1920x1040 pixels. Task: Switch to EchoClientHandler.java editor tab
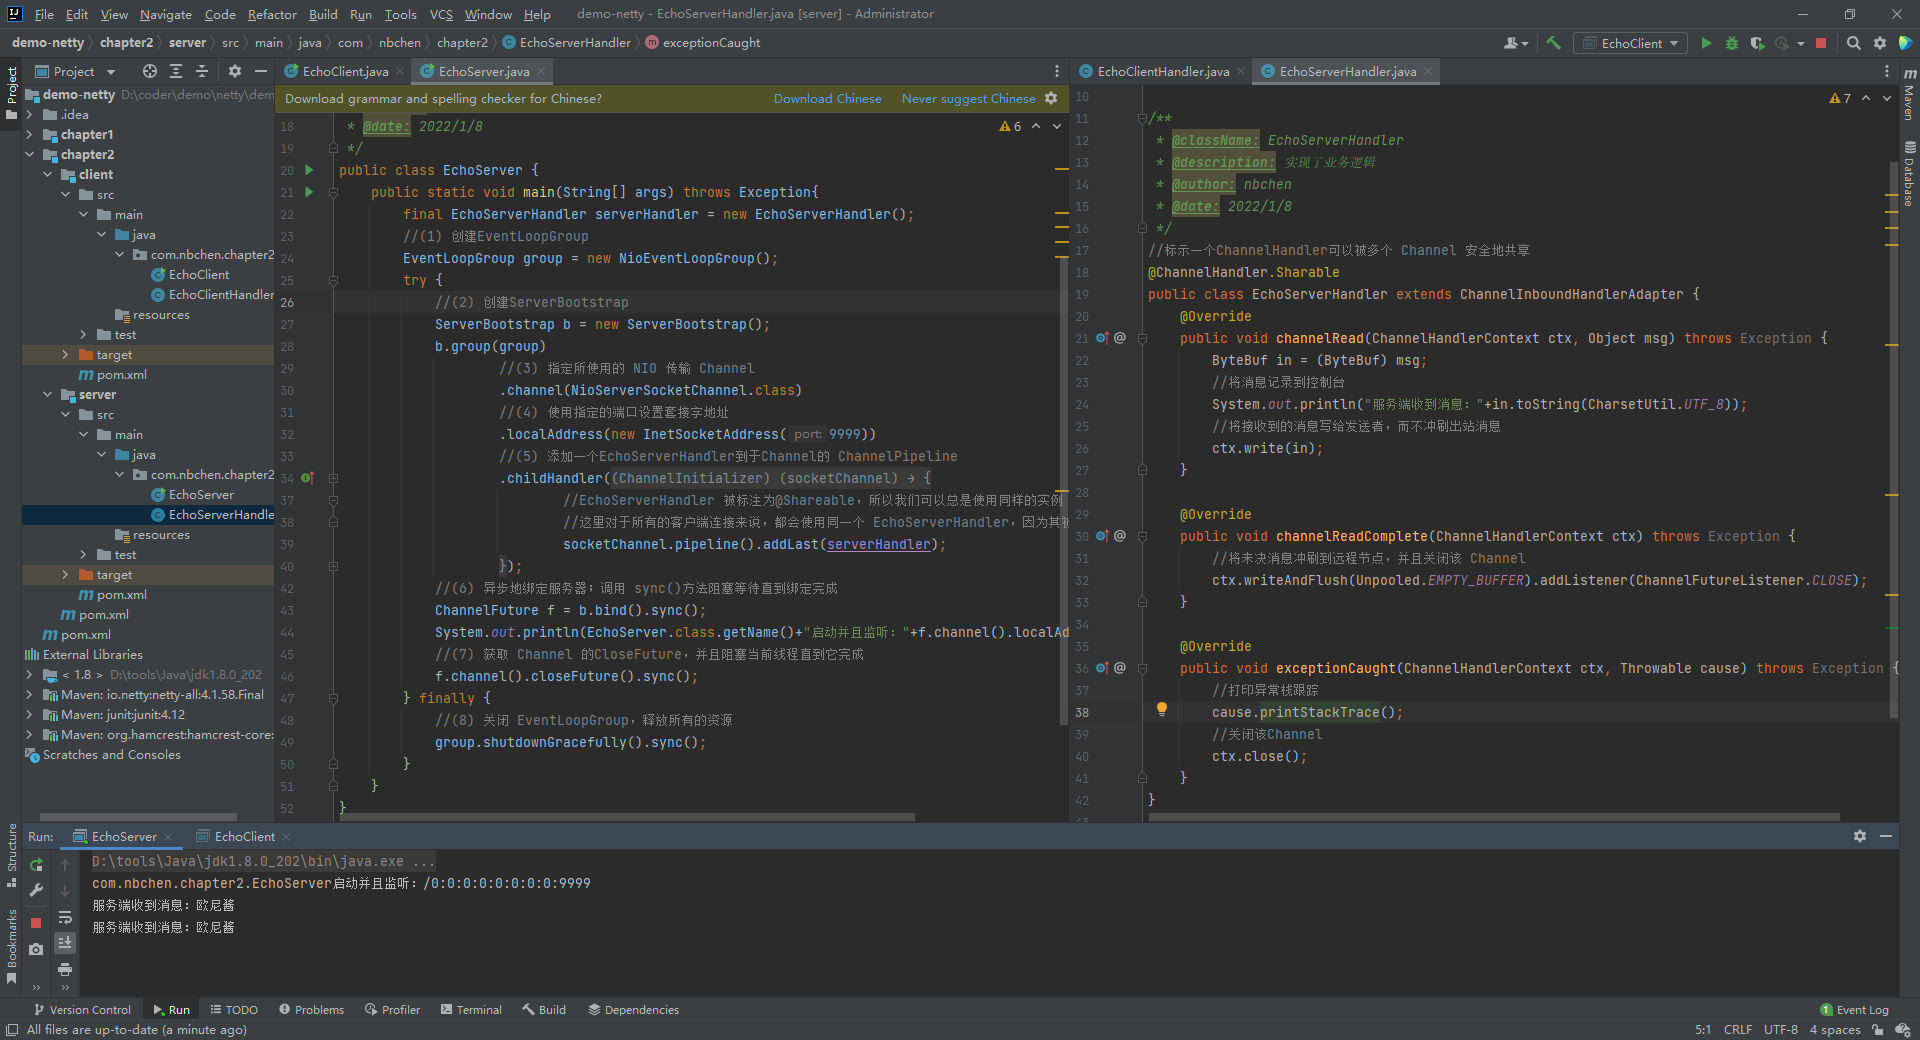click(x=1163, y=71)
